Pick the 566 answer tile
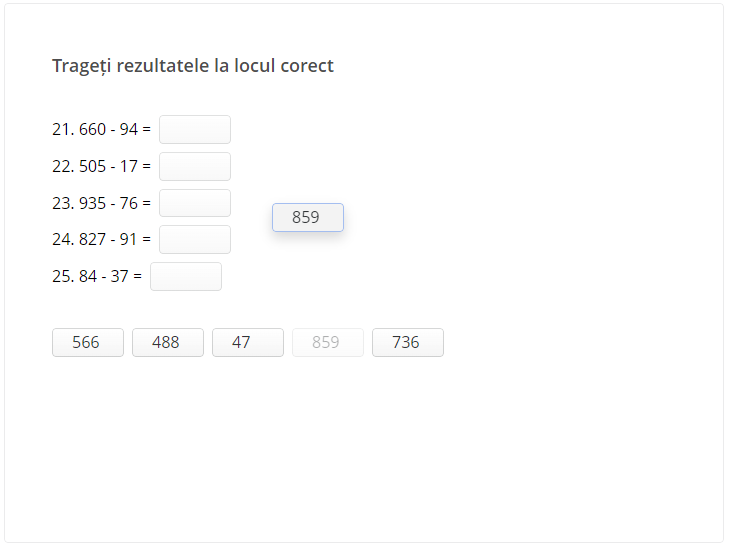The height and width of the screenshot is (546, 729). pos(88,343)
